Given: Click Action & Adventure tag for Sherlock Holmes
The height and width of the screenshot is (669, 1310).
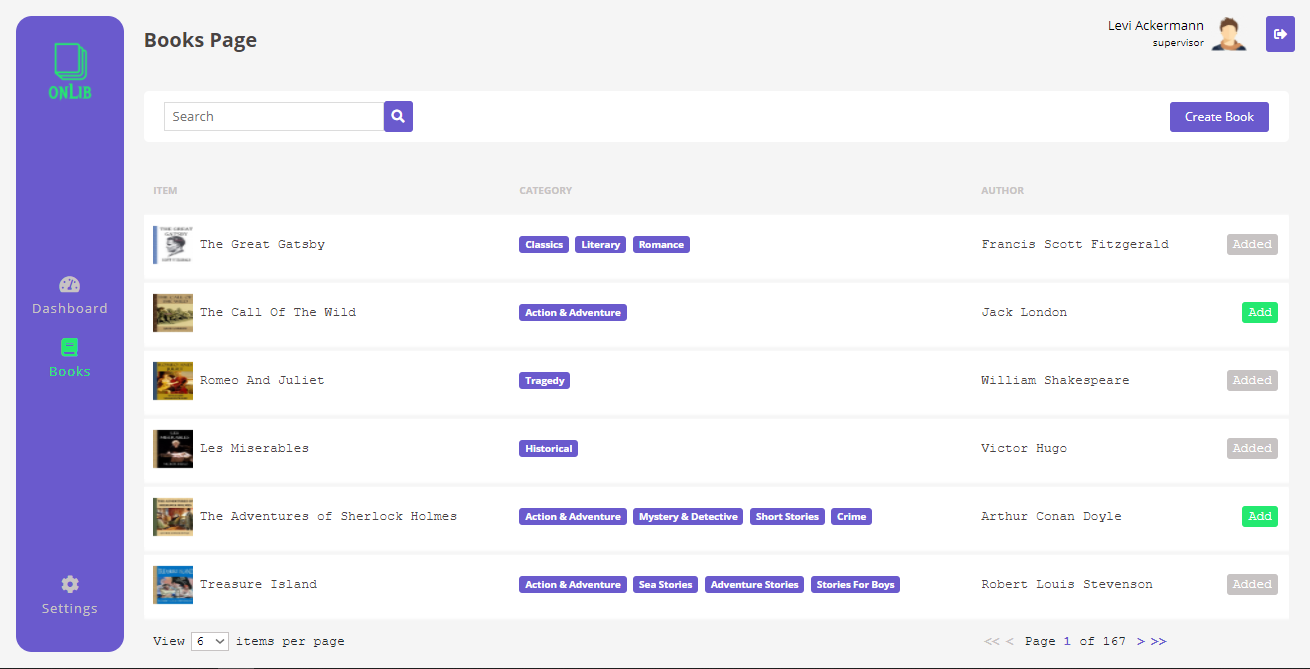Looking at the screenshot, I should [573, 516].
